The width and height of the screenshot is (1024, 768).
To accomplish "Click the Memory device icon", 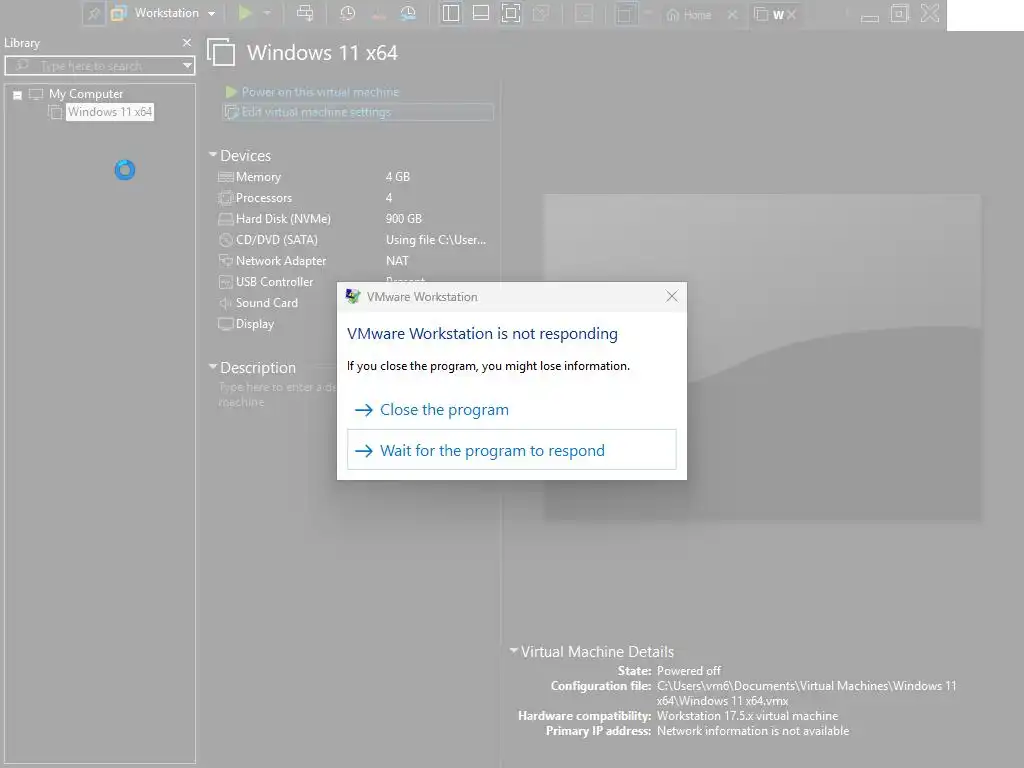I will click(x=225, y=177).
